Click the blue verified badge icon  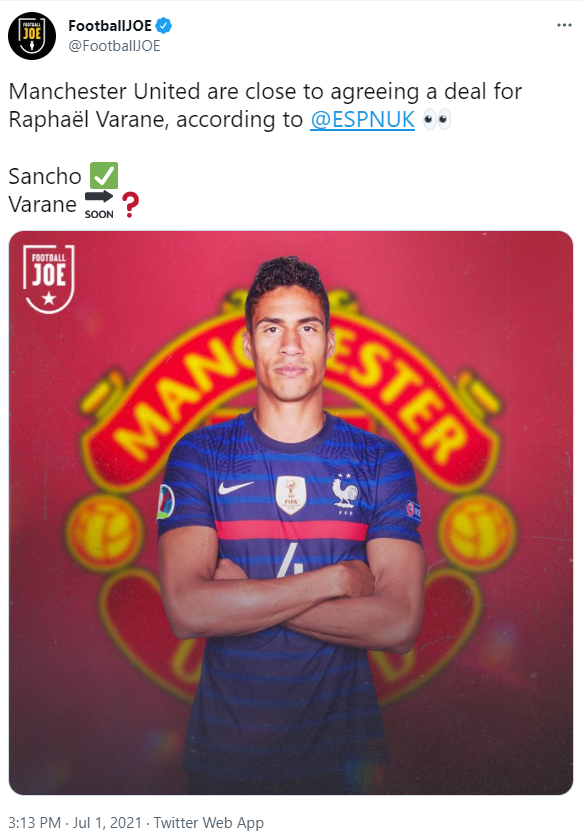point(164,25)
